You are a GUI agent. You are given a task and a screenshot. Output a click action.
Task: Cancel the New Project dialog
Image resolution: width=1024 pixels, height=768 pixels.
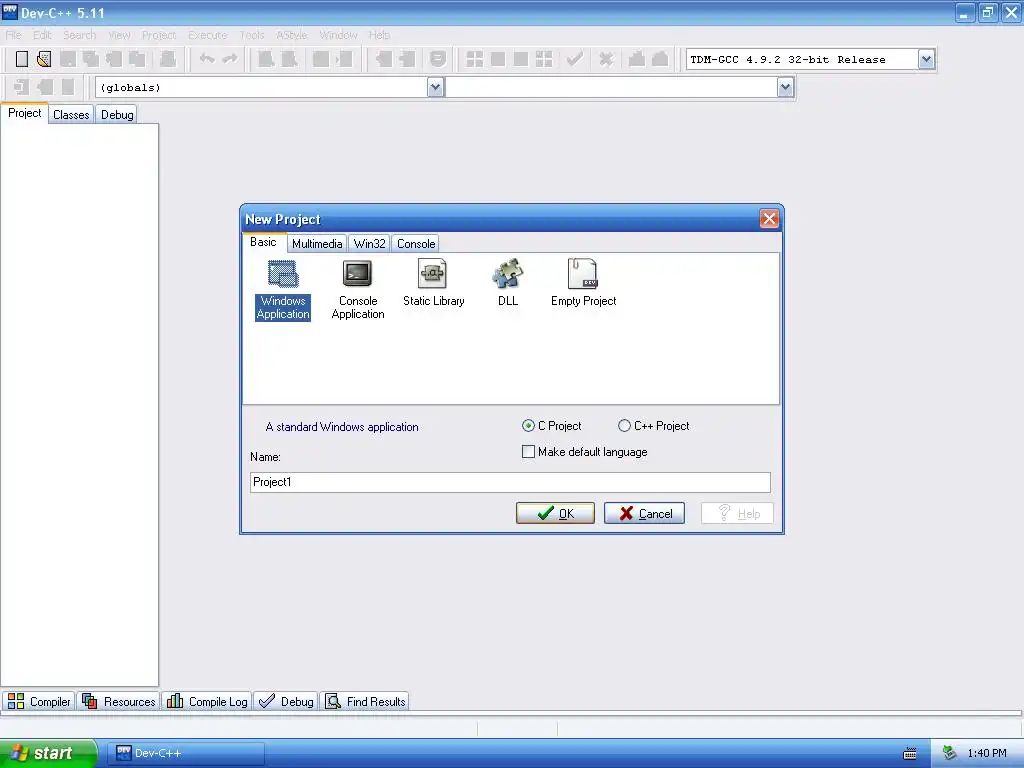(644, 513)
